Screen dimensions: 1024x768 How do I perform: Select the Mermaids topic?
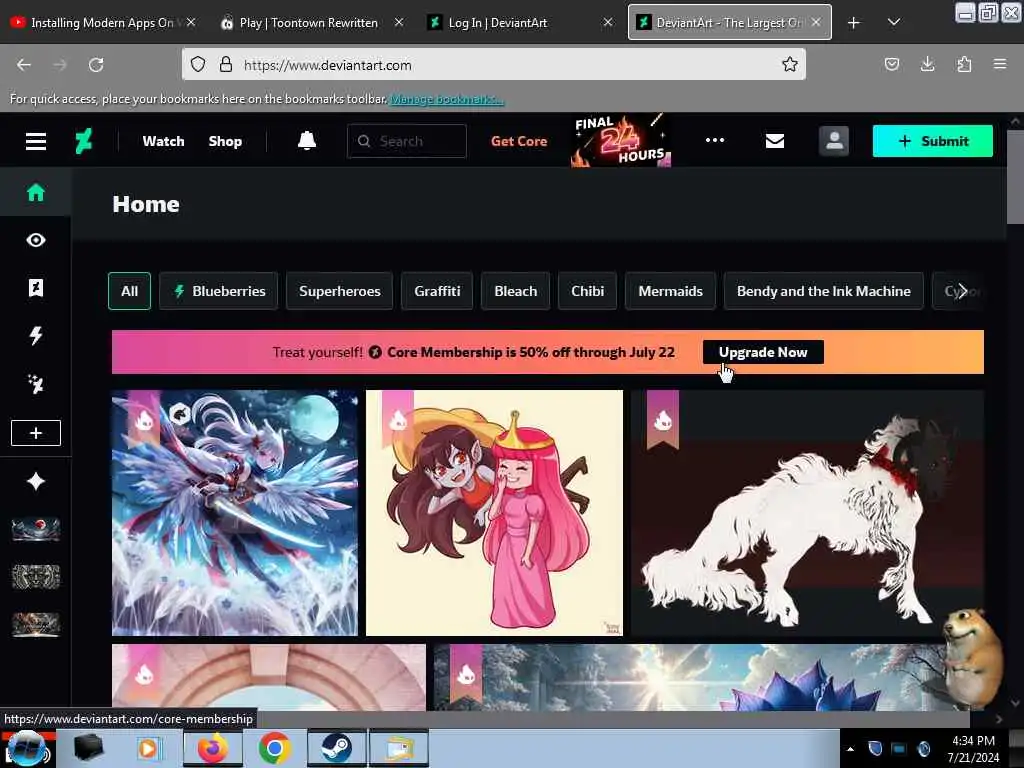coord(670,291)
